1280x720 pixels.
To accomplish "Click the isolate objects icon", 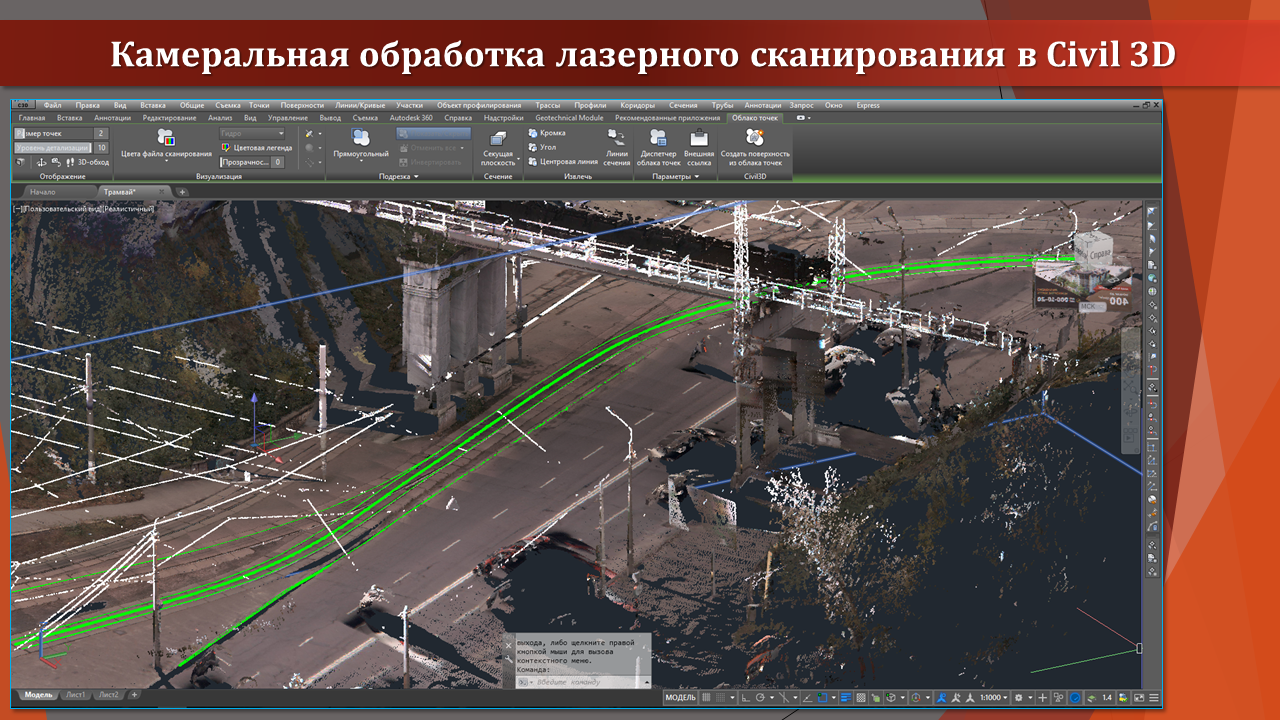I will click(1058, 697).
